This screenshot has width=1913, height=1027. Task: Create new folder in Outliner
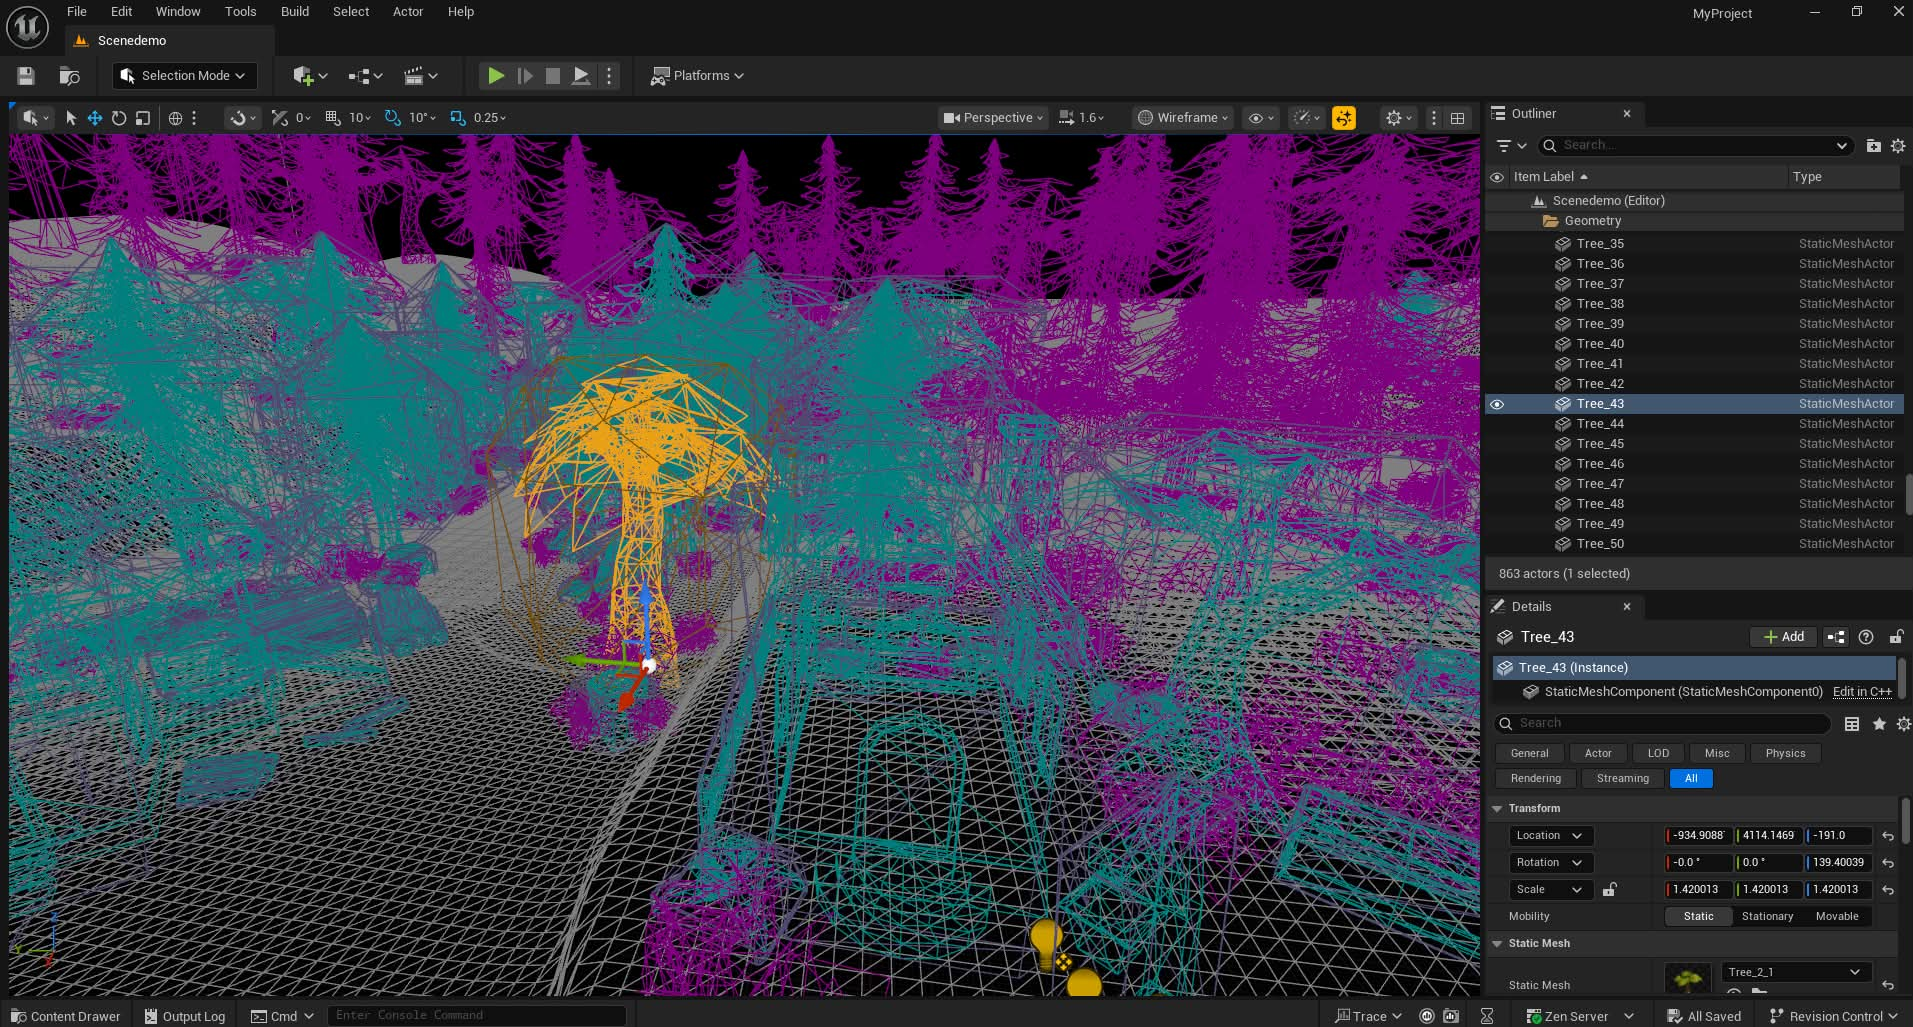coord(1873,146)
